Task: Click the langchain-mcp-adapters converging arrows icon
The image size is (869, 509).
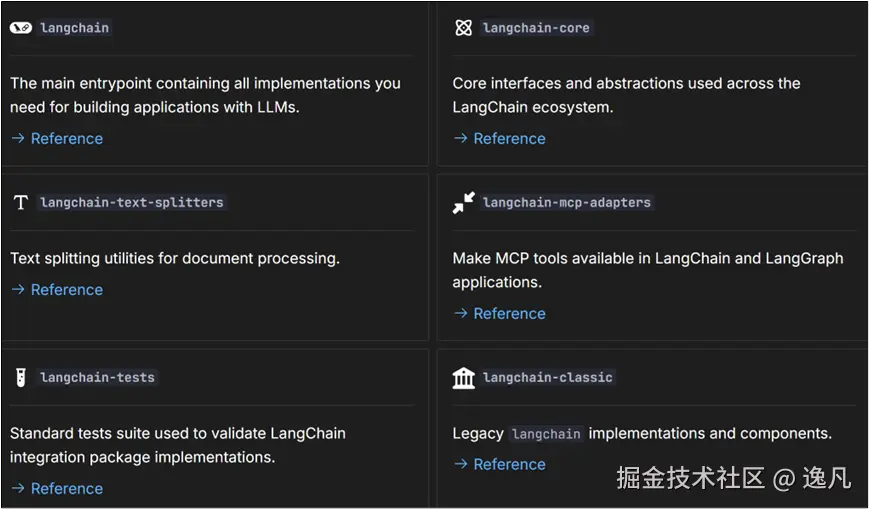Action: tap(463, 203)
